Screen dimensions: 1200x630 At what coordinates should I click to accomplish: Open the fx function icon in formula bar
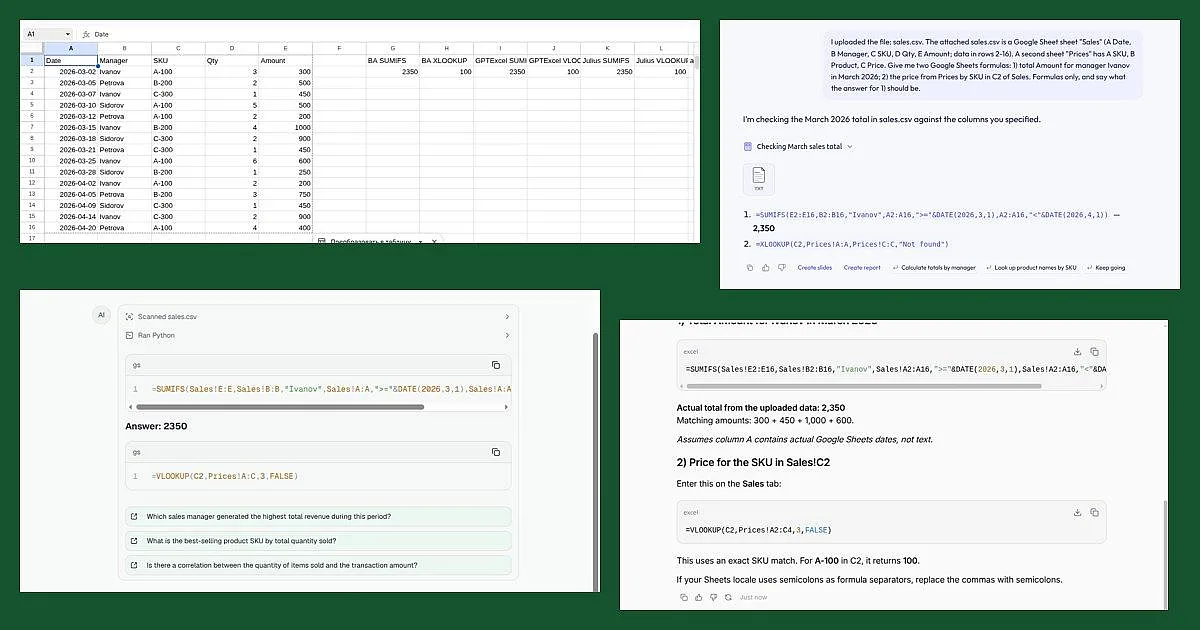pyautogui.click(x=86, y=34)
